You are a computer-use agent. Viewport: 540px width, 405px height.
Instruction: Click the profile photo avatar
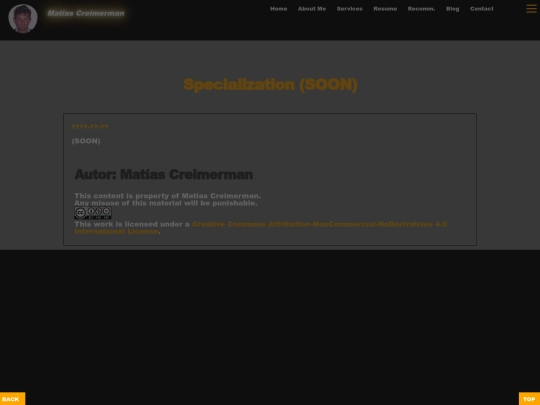point(23,19)
